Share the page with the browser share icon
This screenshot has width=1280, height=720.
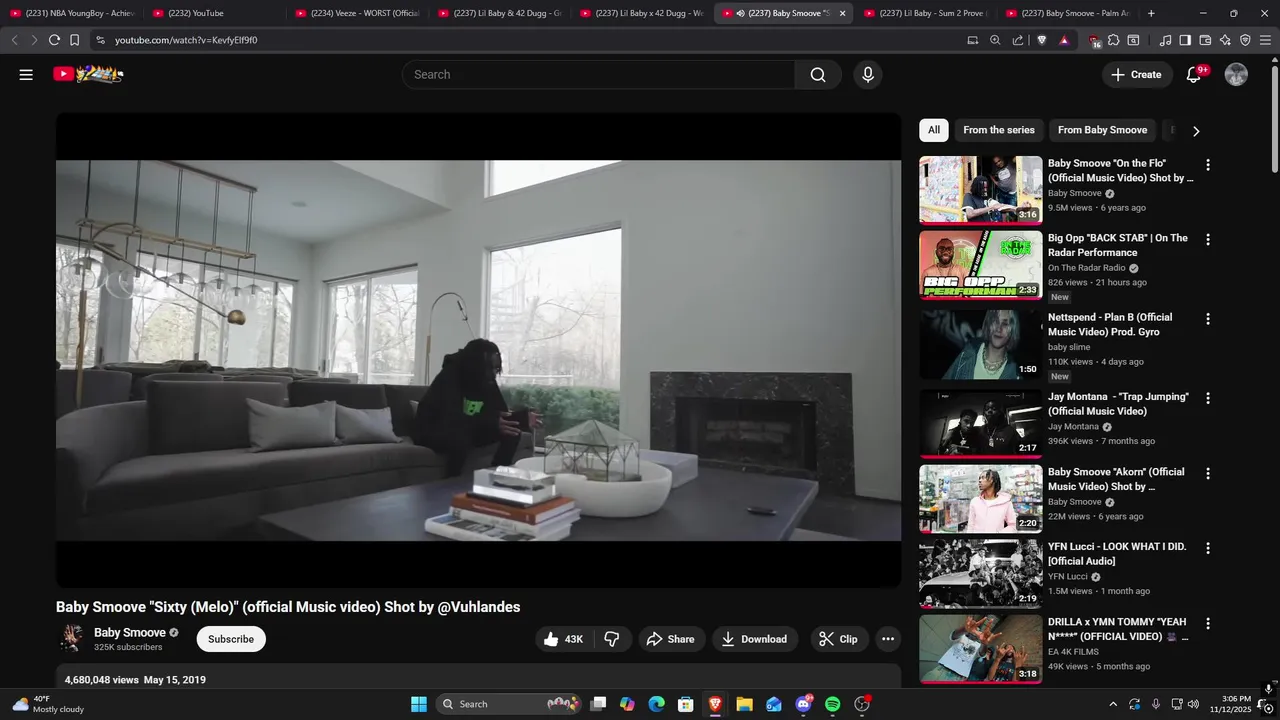1018,40
